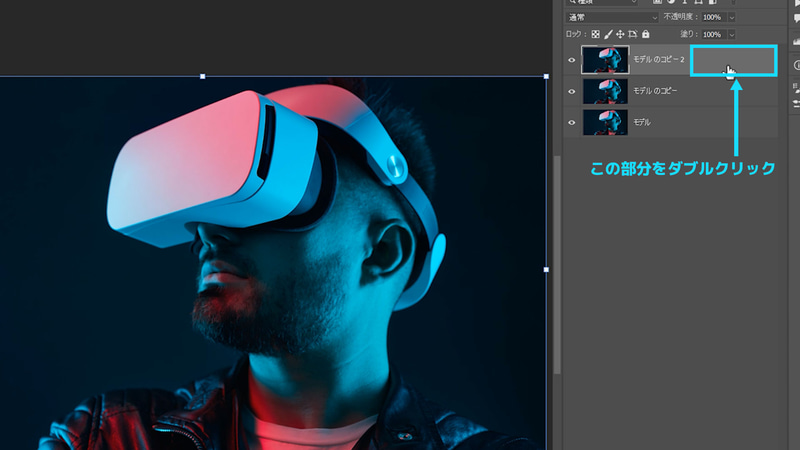Click the canvas vertical scrollbar

pyautogui.click(x=557, y=265)
